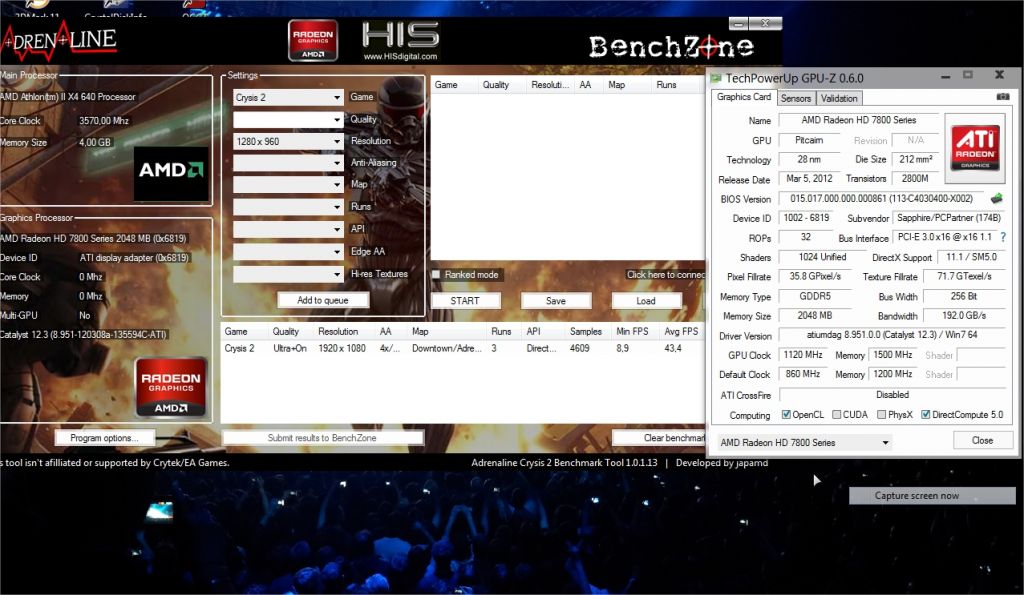Viewport: 1024px width, 595px height.
Task: Switch to the Sensors tab
Action: pyautogui.click(x=795, y=98)
